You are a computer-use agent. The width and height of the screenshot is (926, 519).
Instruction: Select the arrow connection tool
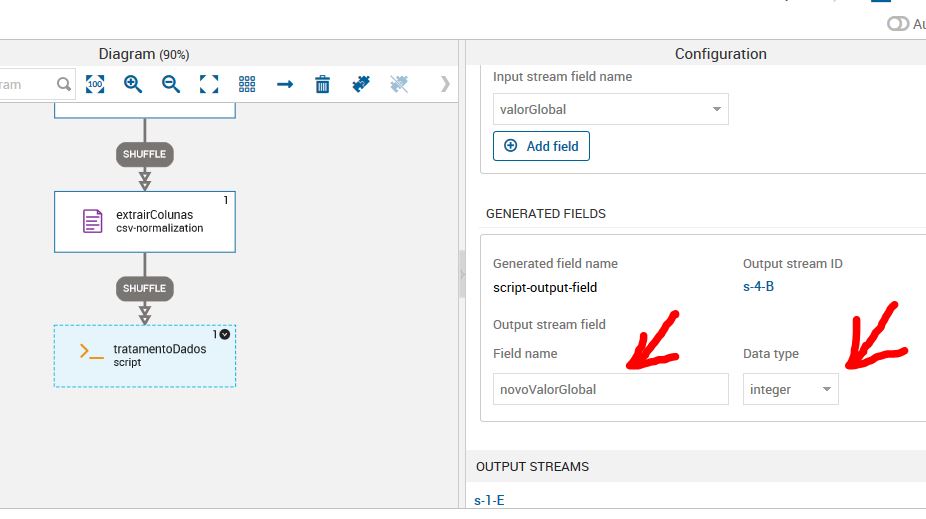pos(285,84)
